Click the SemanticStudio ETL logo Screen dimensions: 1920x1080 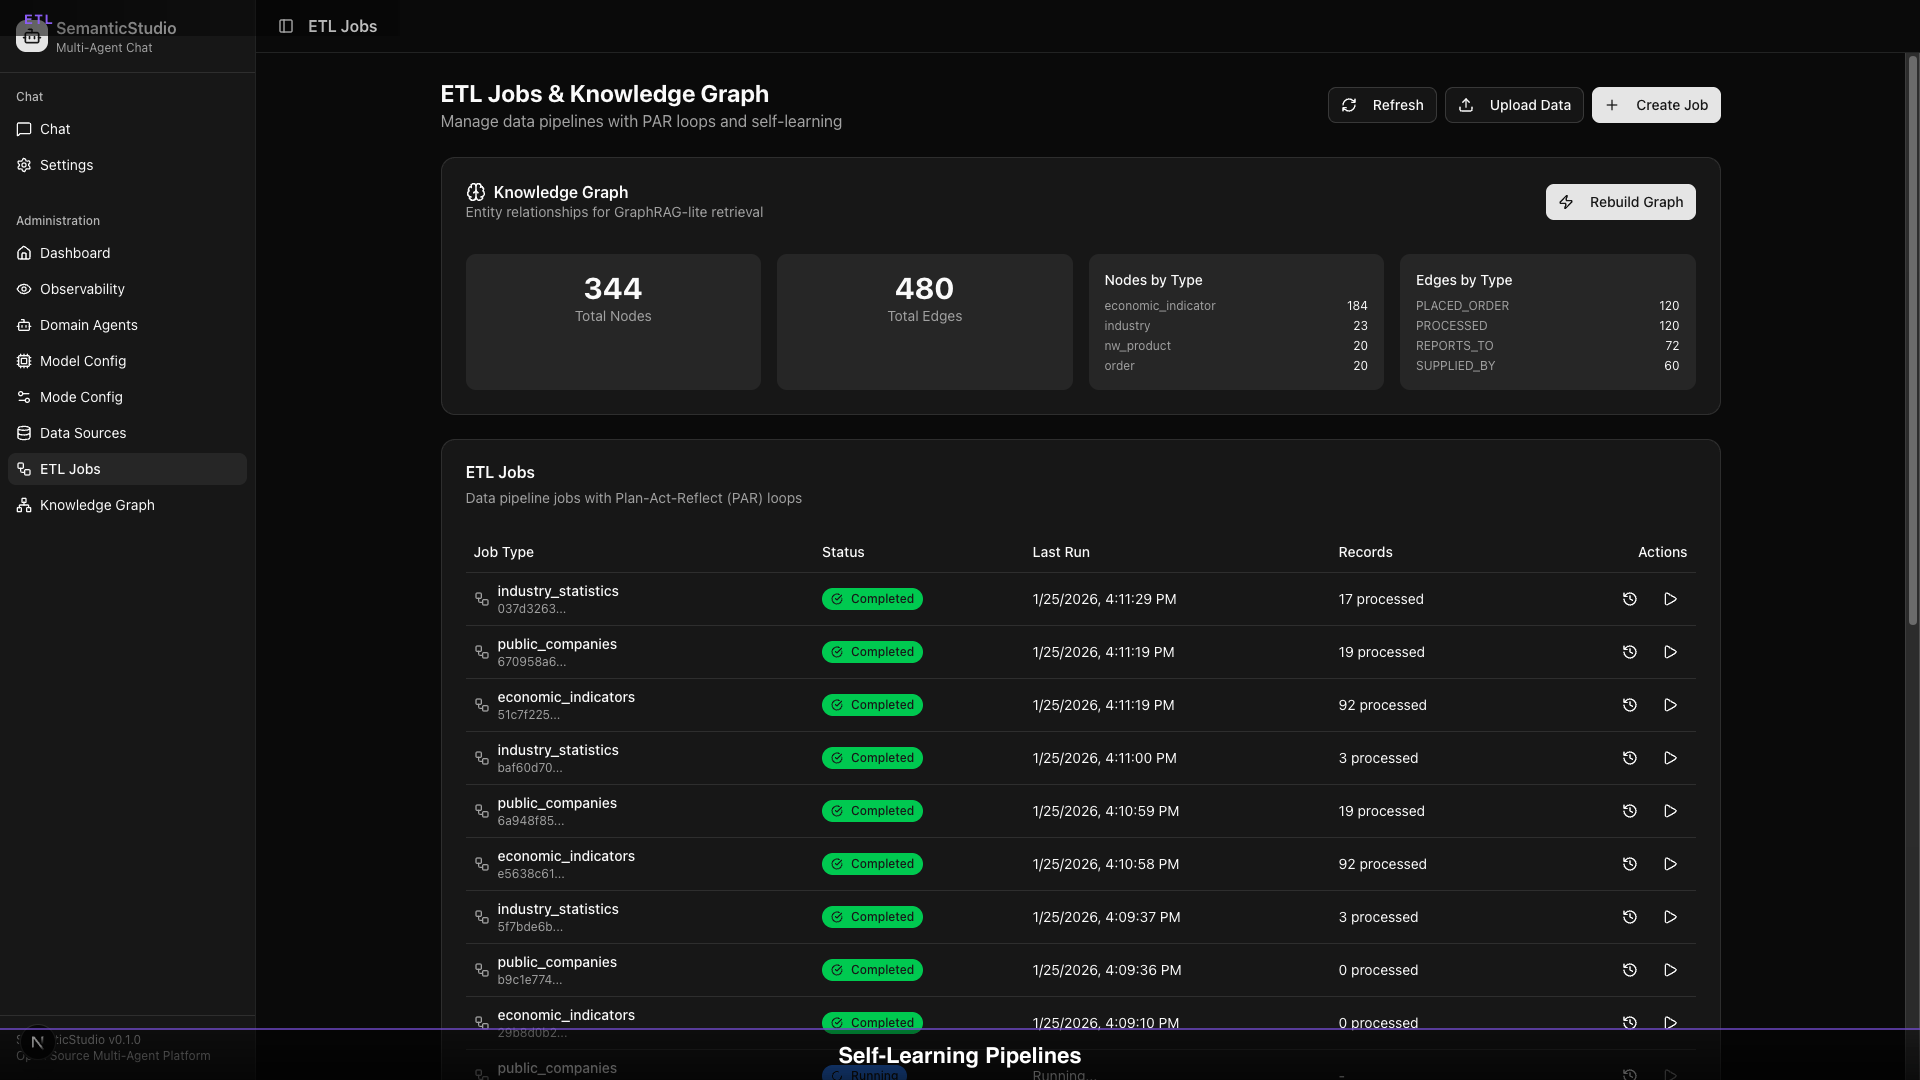click(31, 34)
